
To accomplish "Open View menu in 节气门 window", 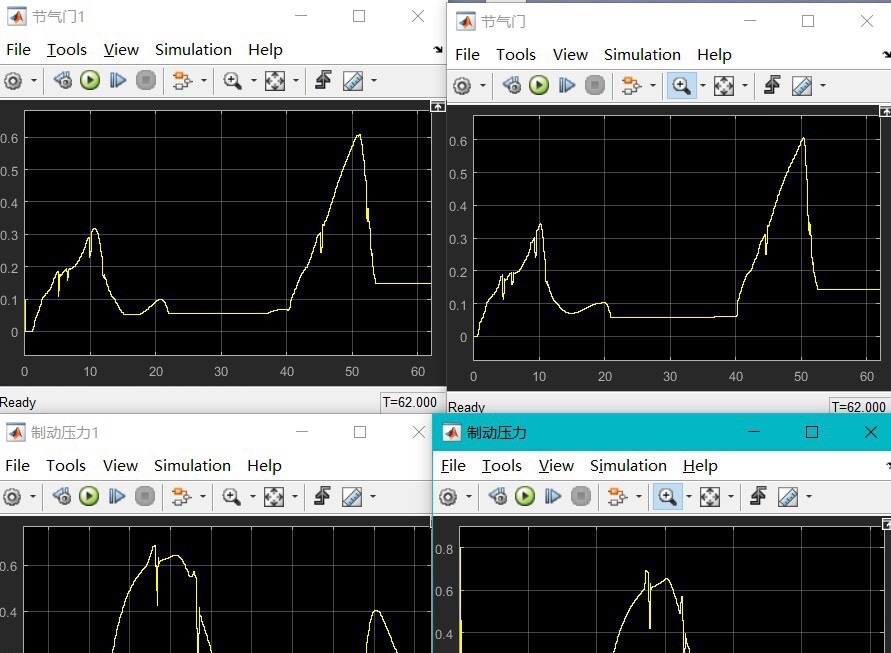I will click(x=570, y=55).
